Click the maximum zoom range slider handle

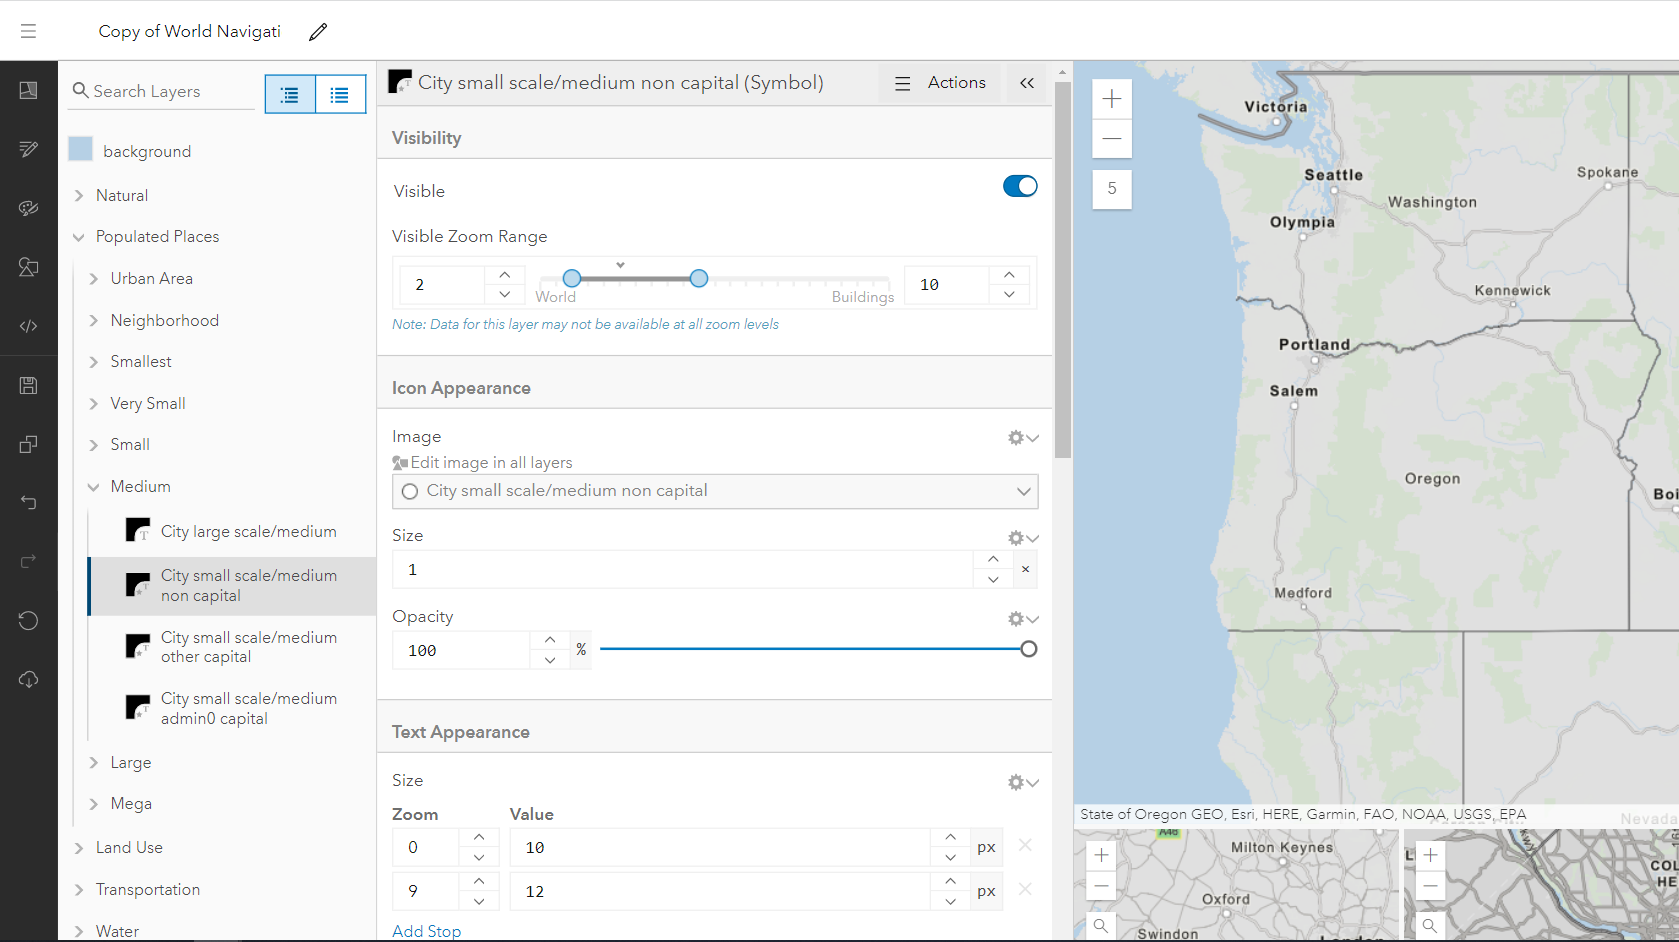click(x=699, y=278)
